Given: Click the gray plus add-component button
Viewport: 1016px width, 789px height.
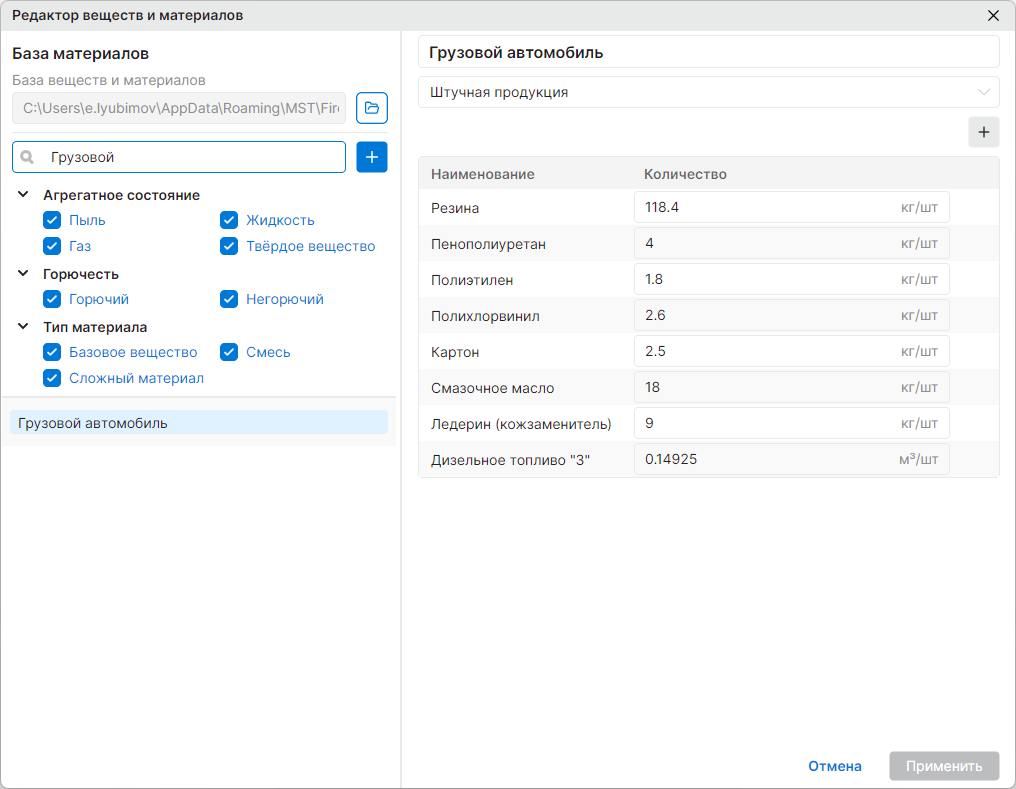Looking at the screenshot, I should (x=984, y=132).
